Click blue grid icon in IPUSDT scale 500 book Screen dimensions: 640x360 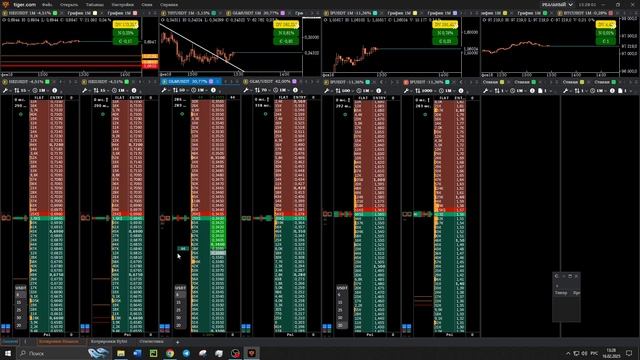[x=327, y=327]
